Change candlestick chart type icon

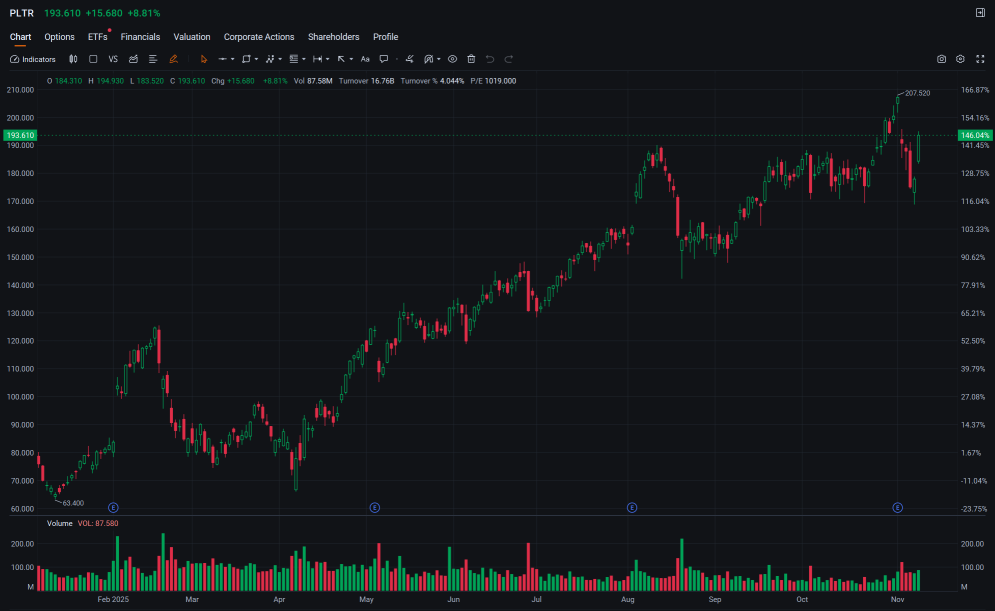[73, 59]
